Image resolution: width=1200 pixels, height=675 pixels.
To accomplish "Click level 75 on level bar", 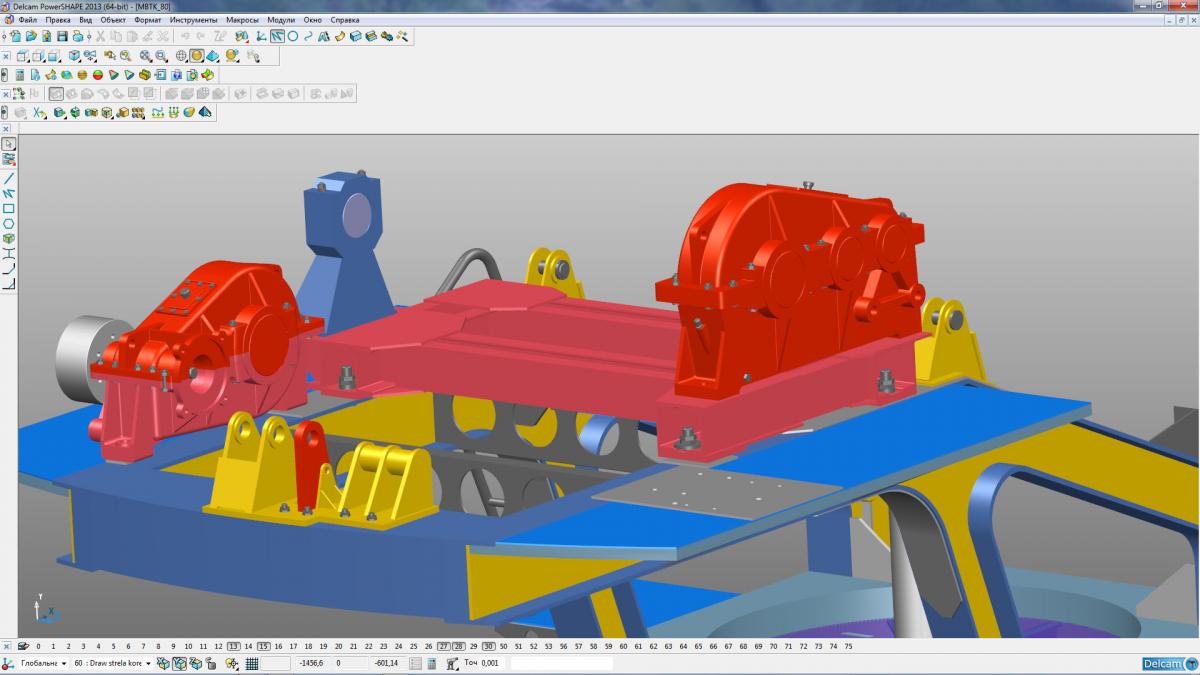I will [849, 646].
